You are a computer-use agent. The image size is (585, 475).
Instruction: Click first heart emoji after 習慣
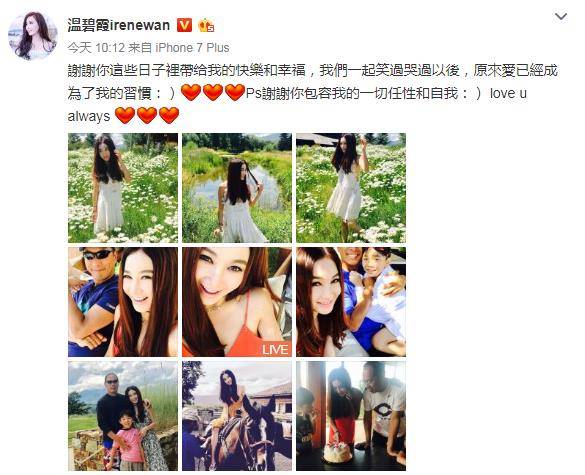191,93
